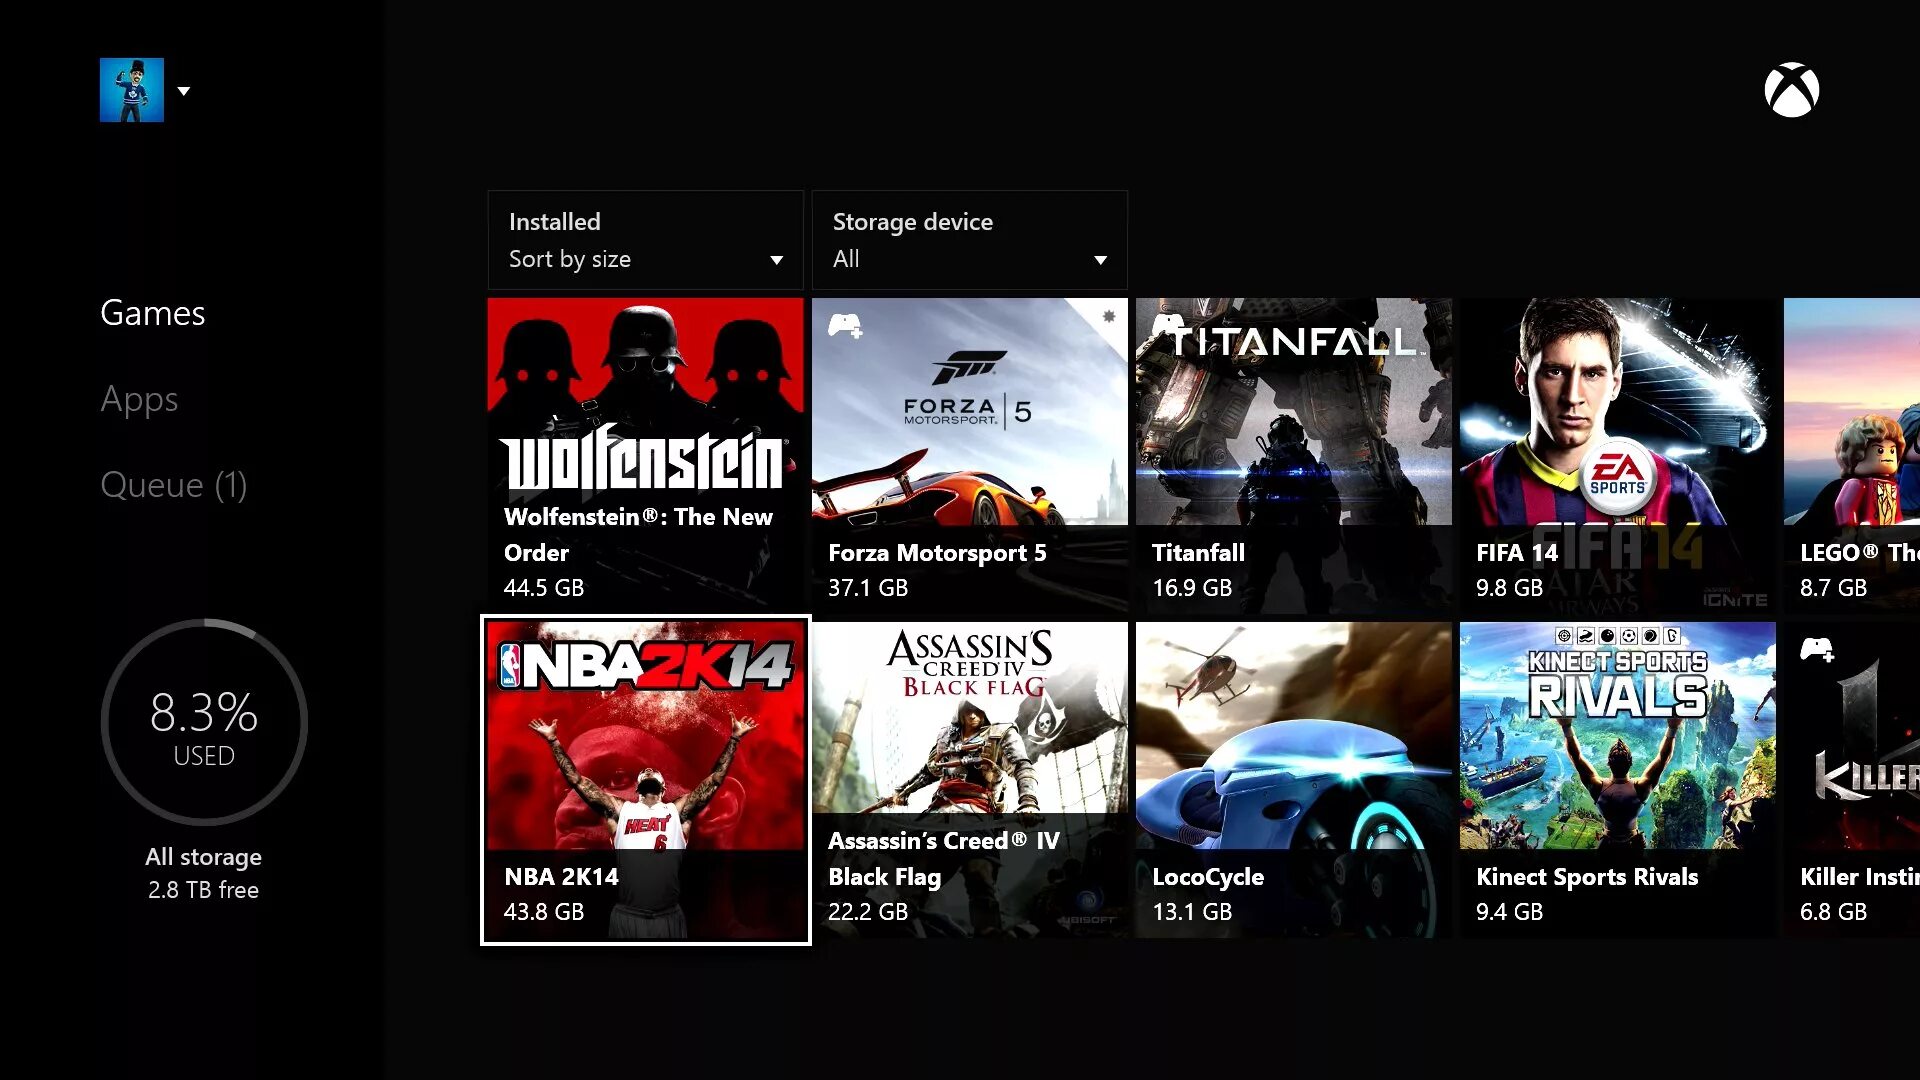Click the Xbox logo icon

1791,91
